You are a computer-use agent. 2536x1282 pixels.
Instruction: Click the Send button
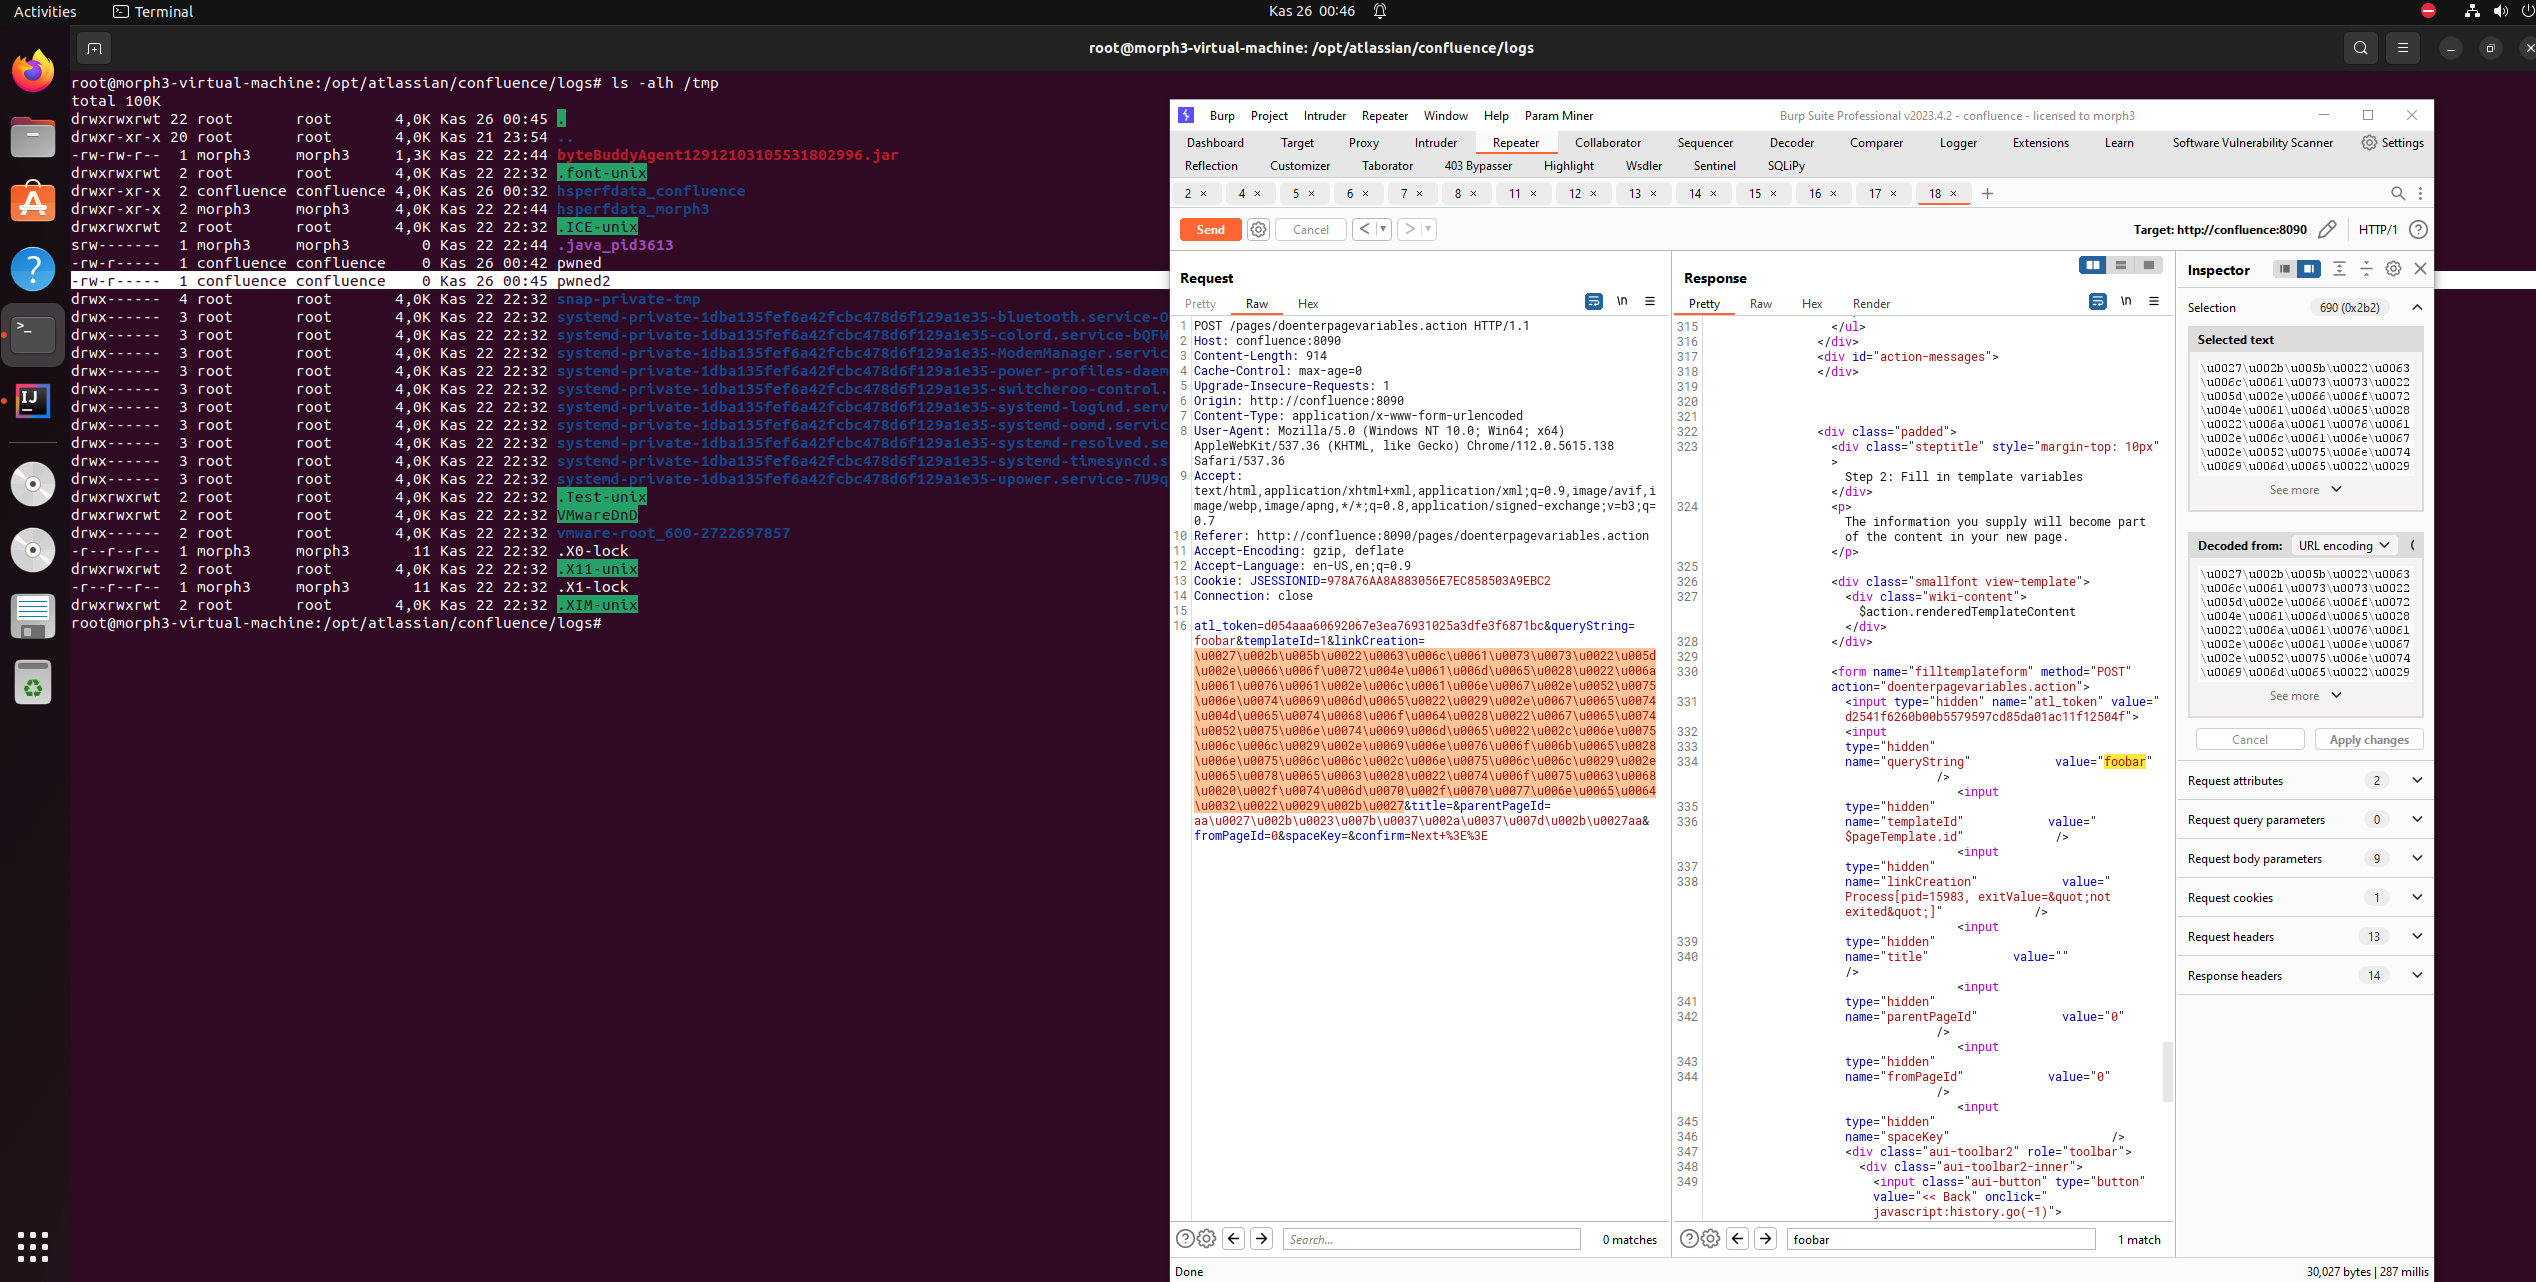pyautogui.click(x=1210, y=230)
